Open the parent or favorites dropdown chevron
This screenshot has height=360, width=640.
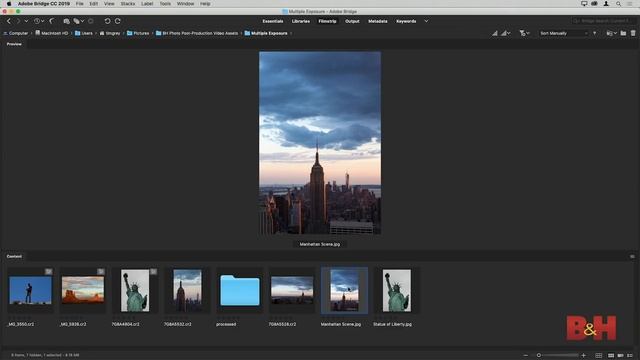pos(26,21)
